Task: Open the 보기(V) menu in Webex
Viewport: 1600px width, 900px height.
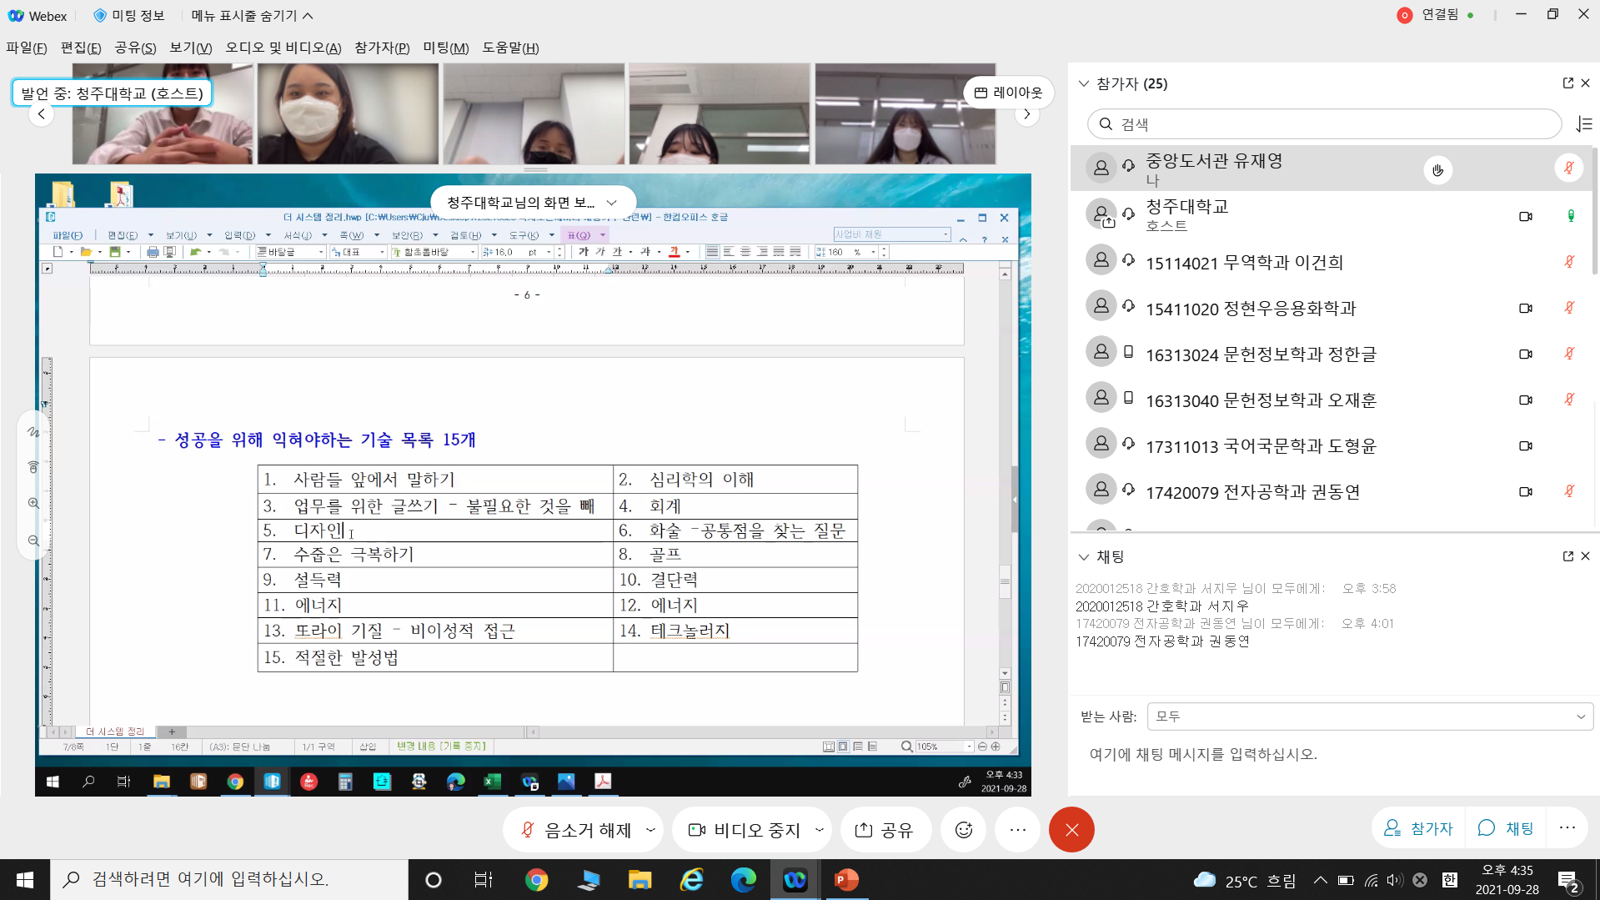Action: pyautogui.click(x=190, y=48)
